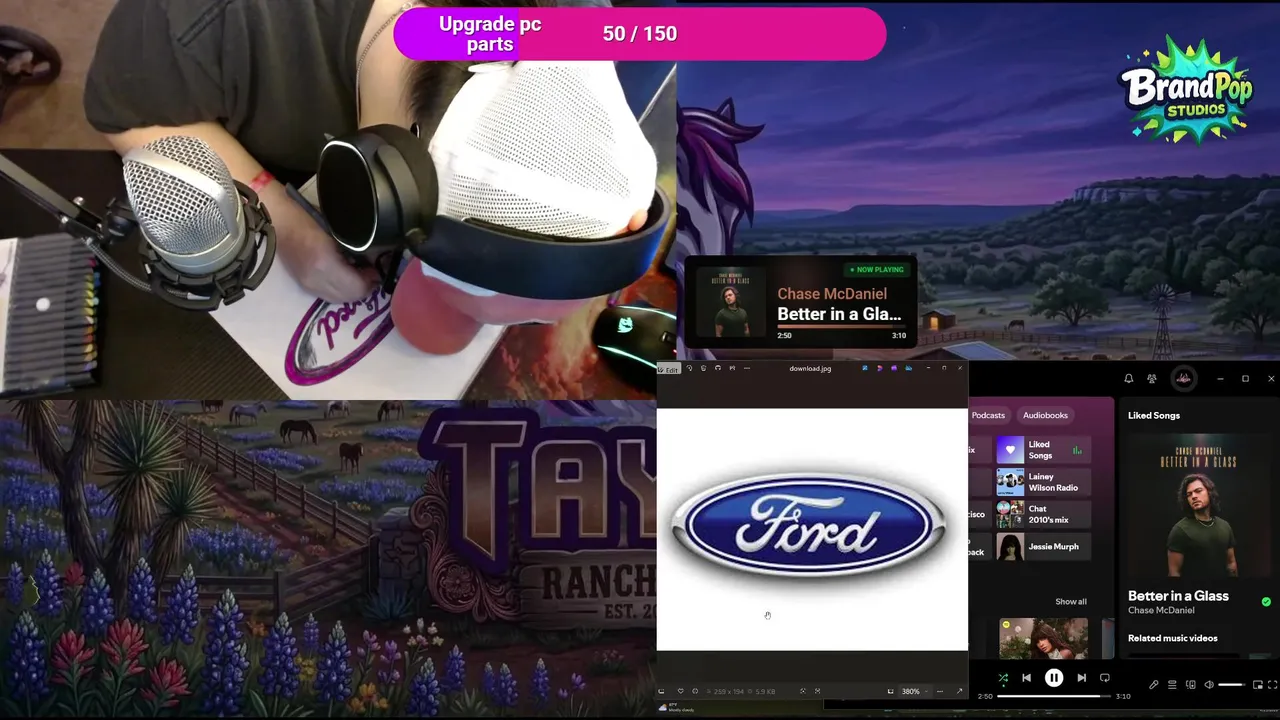The image size is (1280, 720).
Task: Skip to next track in Spotify
Action: click(1081, 678)
